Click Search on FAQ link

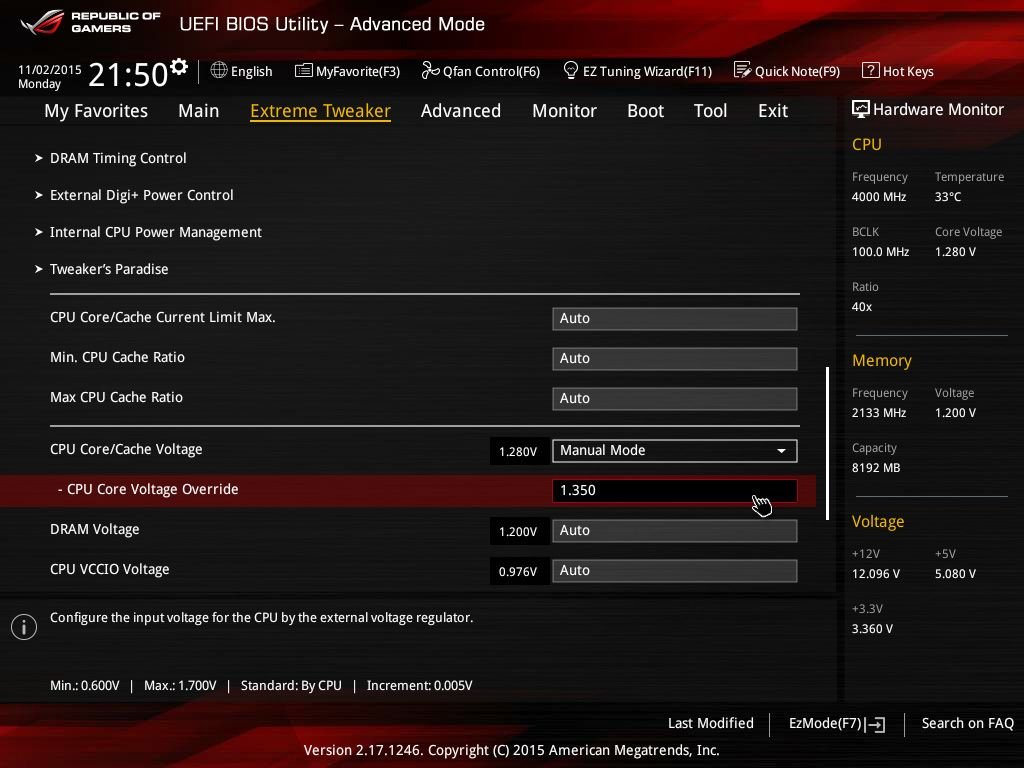click(967, 723)
